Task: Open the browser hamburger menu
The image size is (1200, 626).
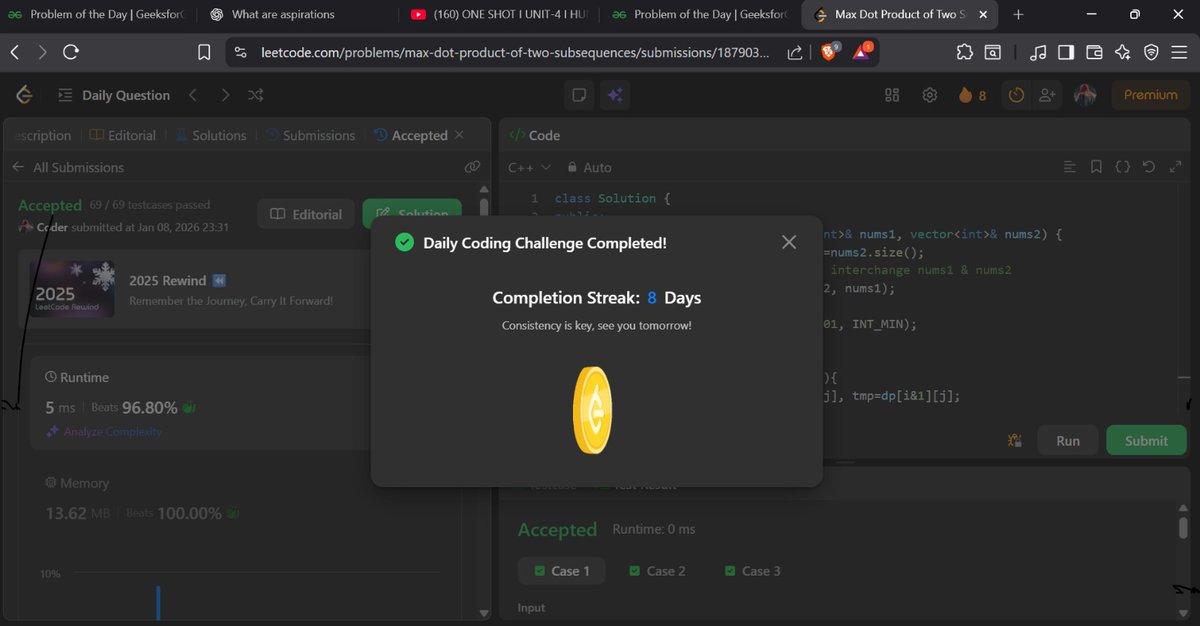Action: coord(1179,52)
